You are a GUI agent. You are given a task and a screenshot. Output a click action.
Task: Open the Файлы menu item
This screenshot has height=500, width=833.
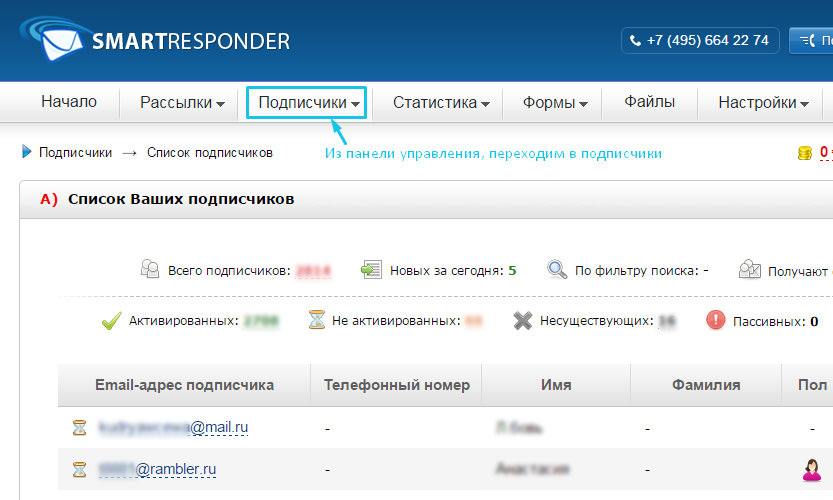pos(649,101)
